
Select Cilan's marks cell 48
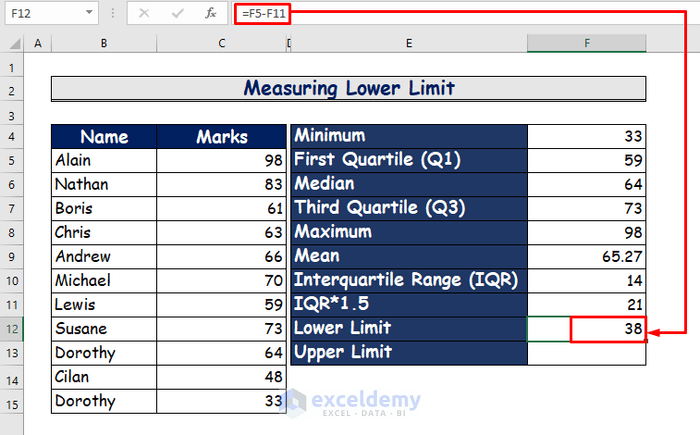click(x=221, y=377)
